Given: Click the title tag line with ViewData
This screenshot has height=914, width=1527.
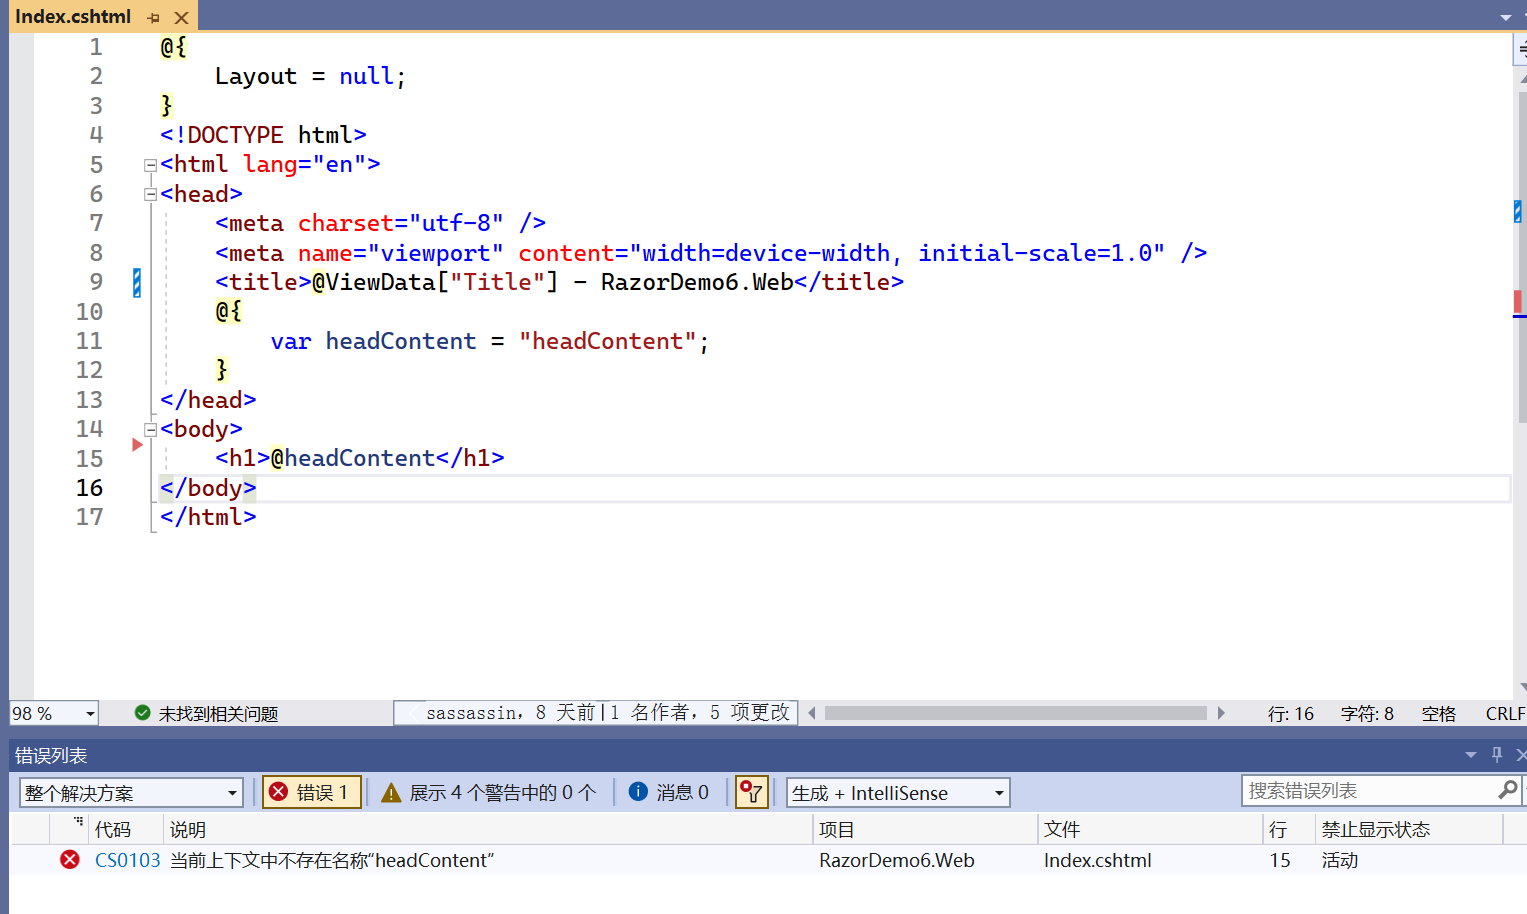Looking at the screenshot, I should [560, 283].
